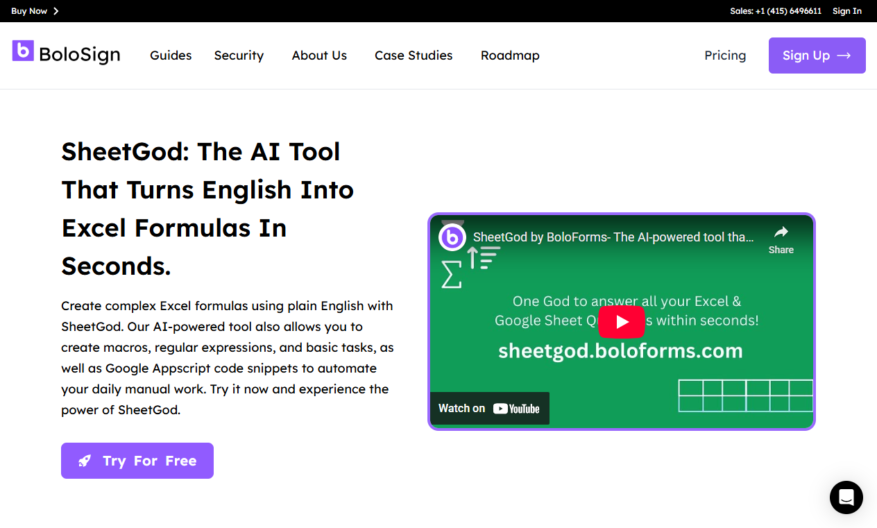Click the paragraph starting 'Create complex Excel formulas'

pos(228,358)
